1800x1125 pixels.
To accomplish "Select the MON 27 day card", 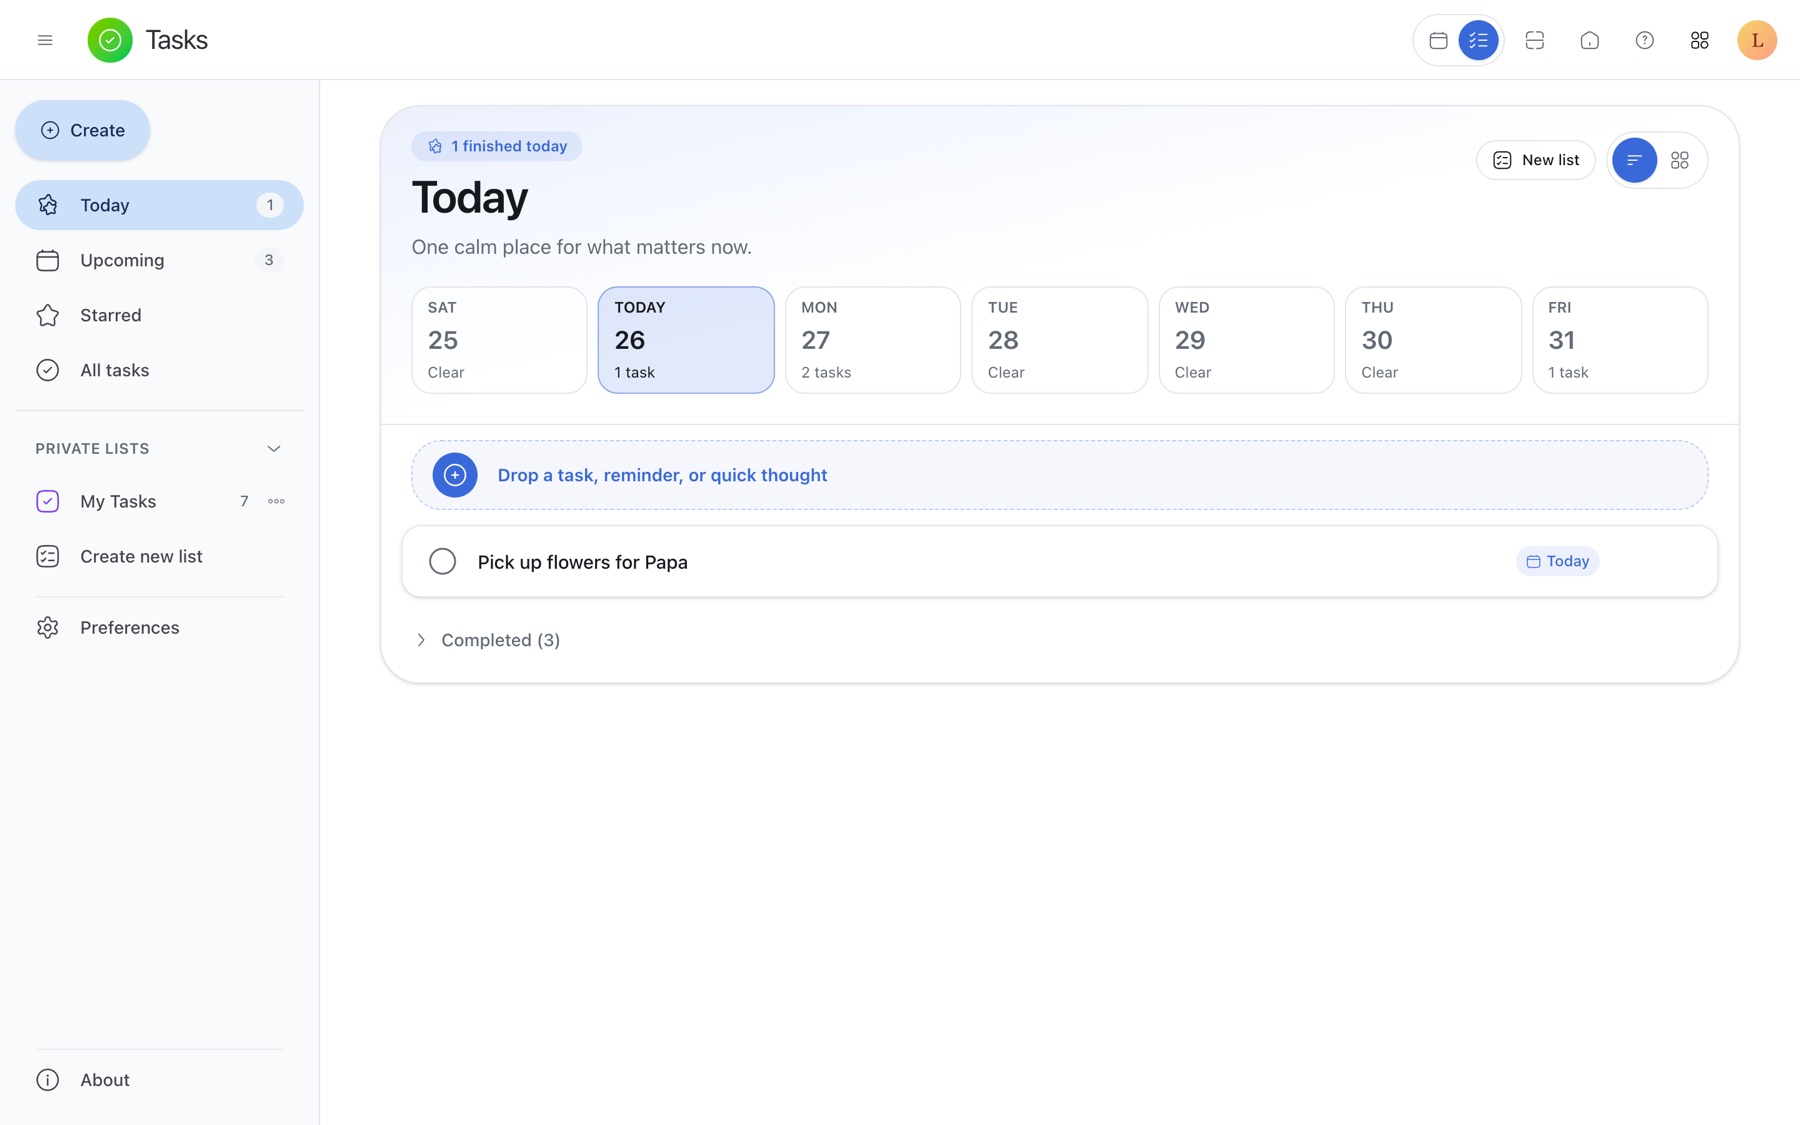I will [x=873, y=340].
